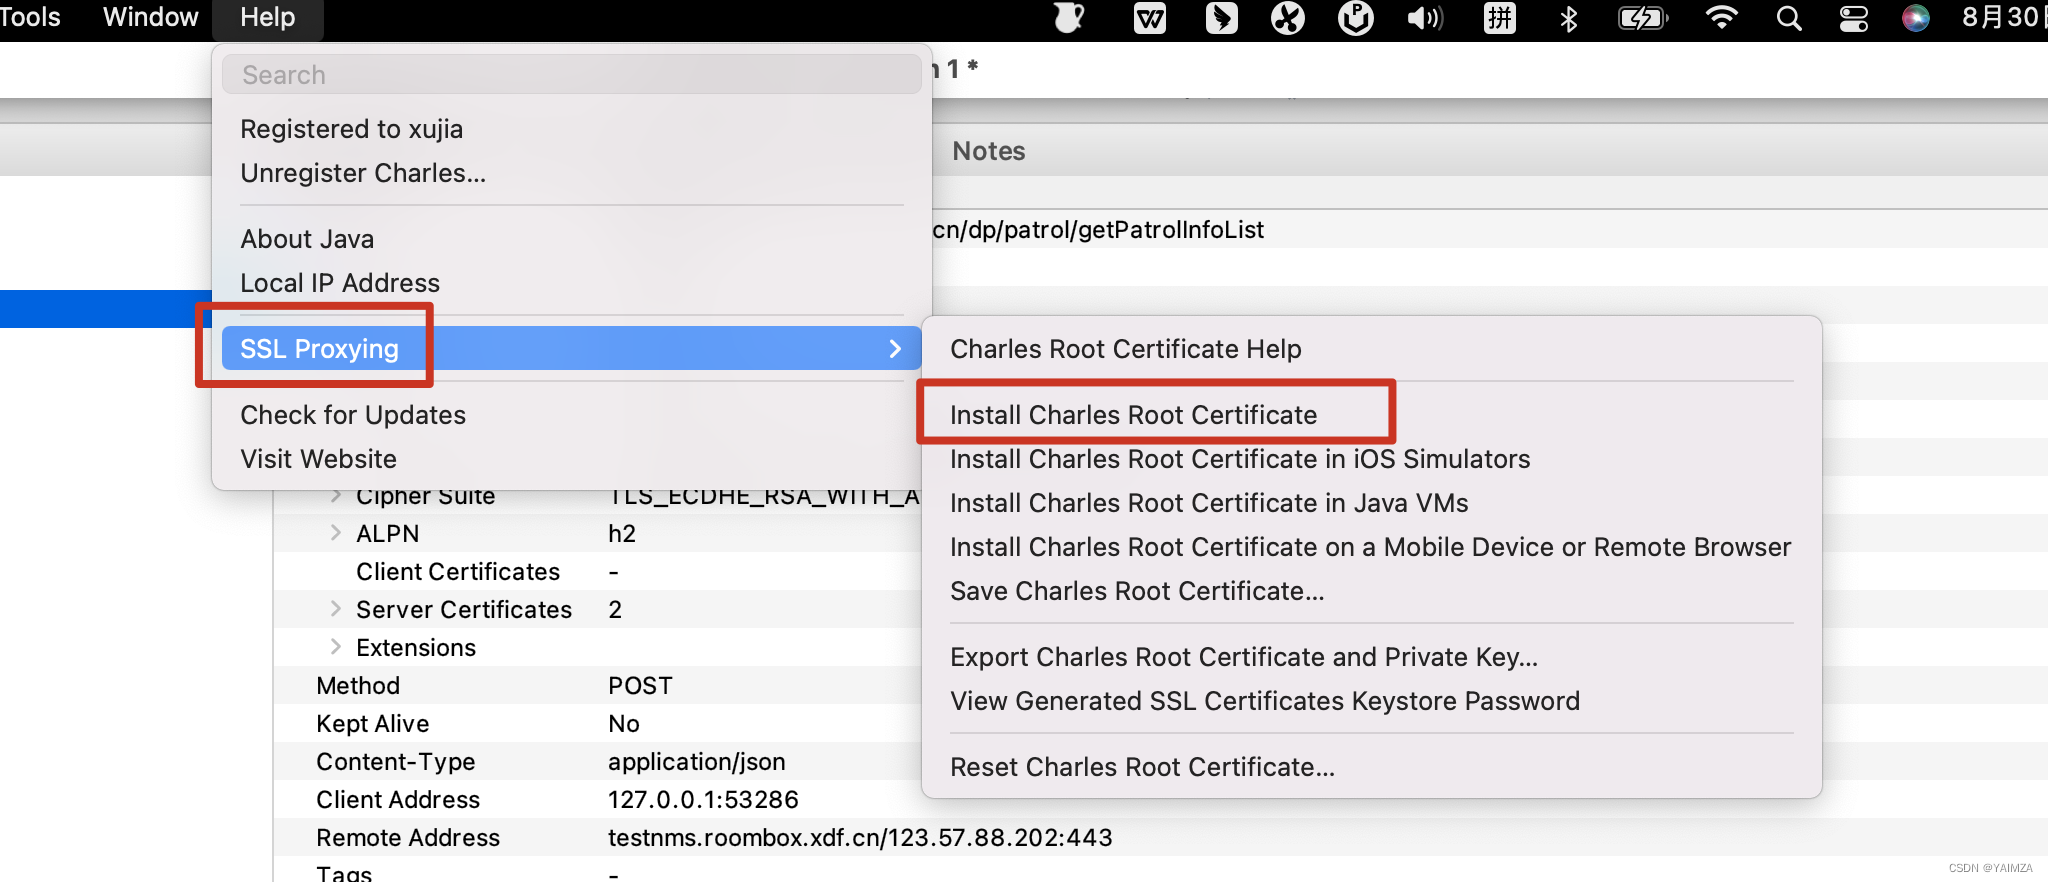Viewport: 2048px width, 882px height.
Task: Open Spotlight search magnifier icon
Action: point(1789,18)
